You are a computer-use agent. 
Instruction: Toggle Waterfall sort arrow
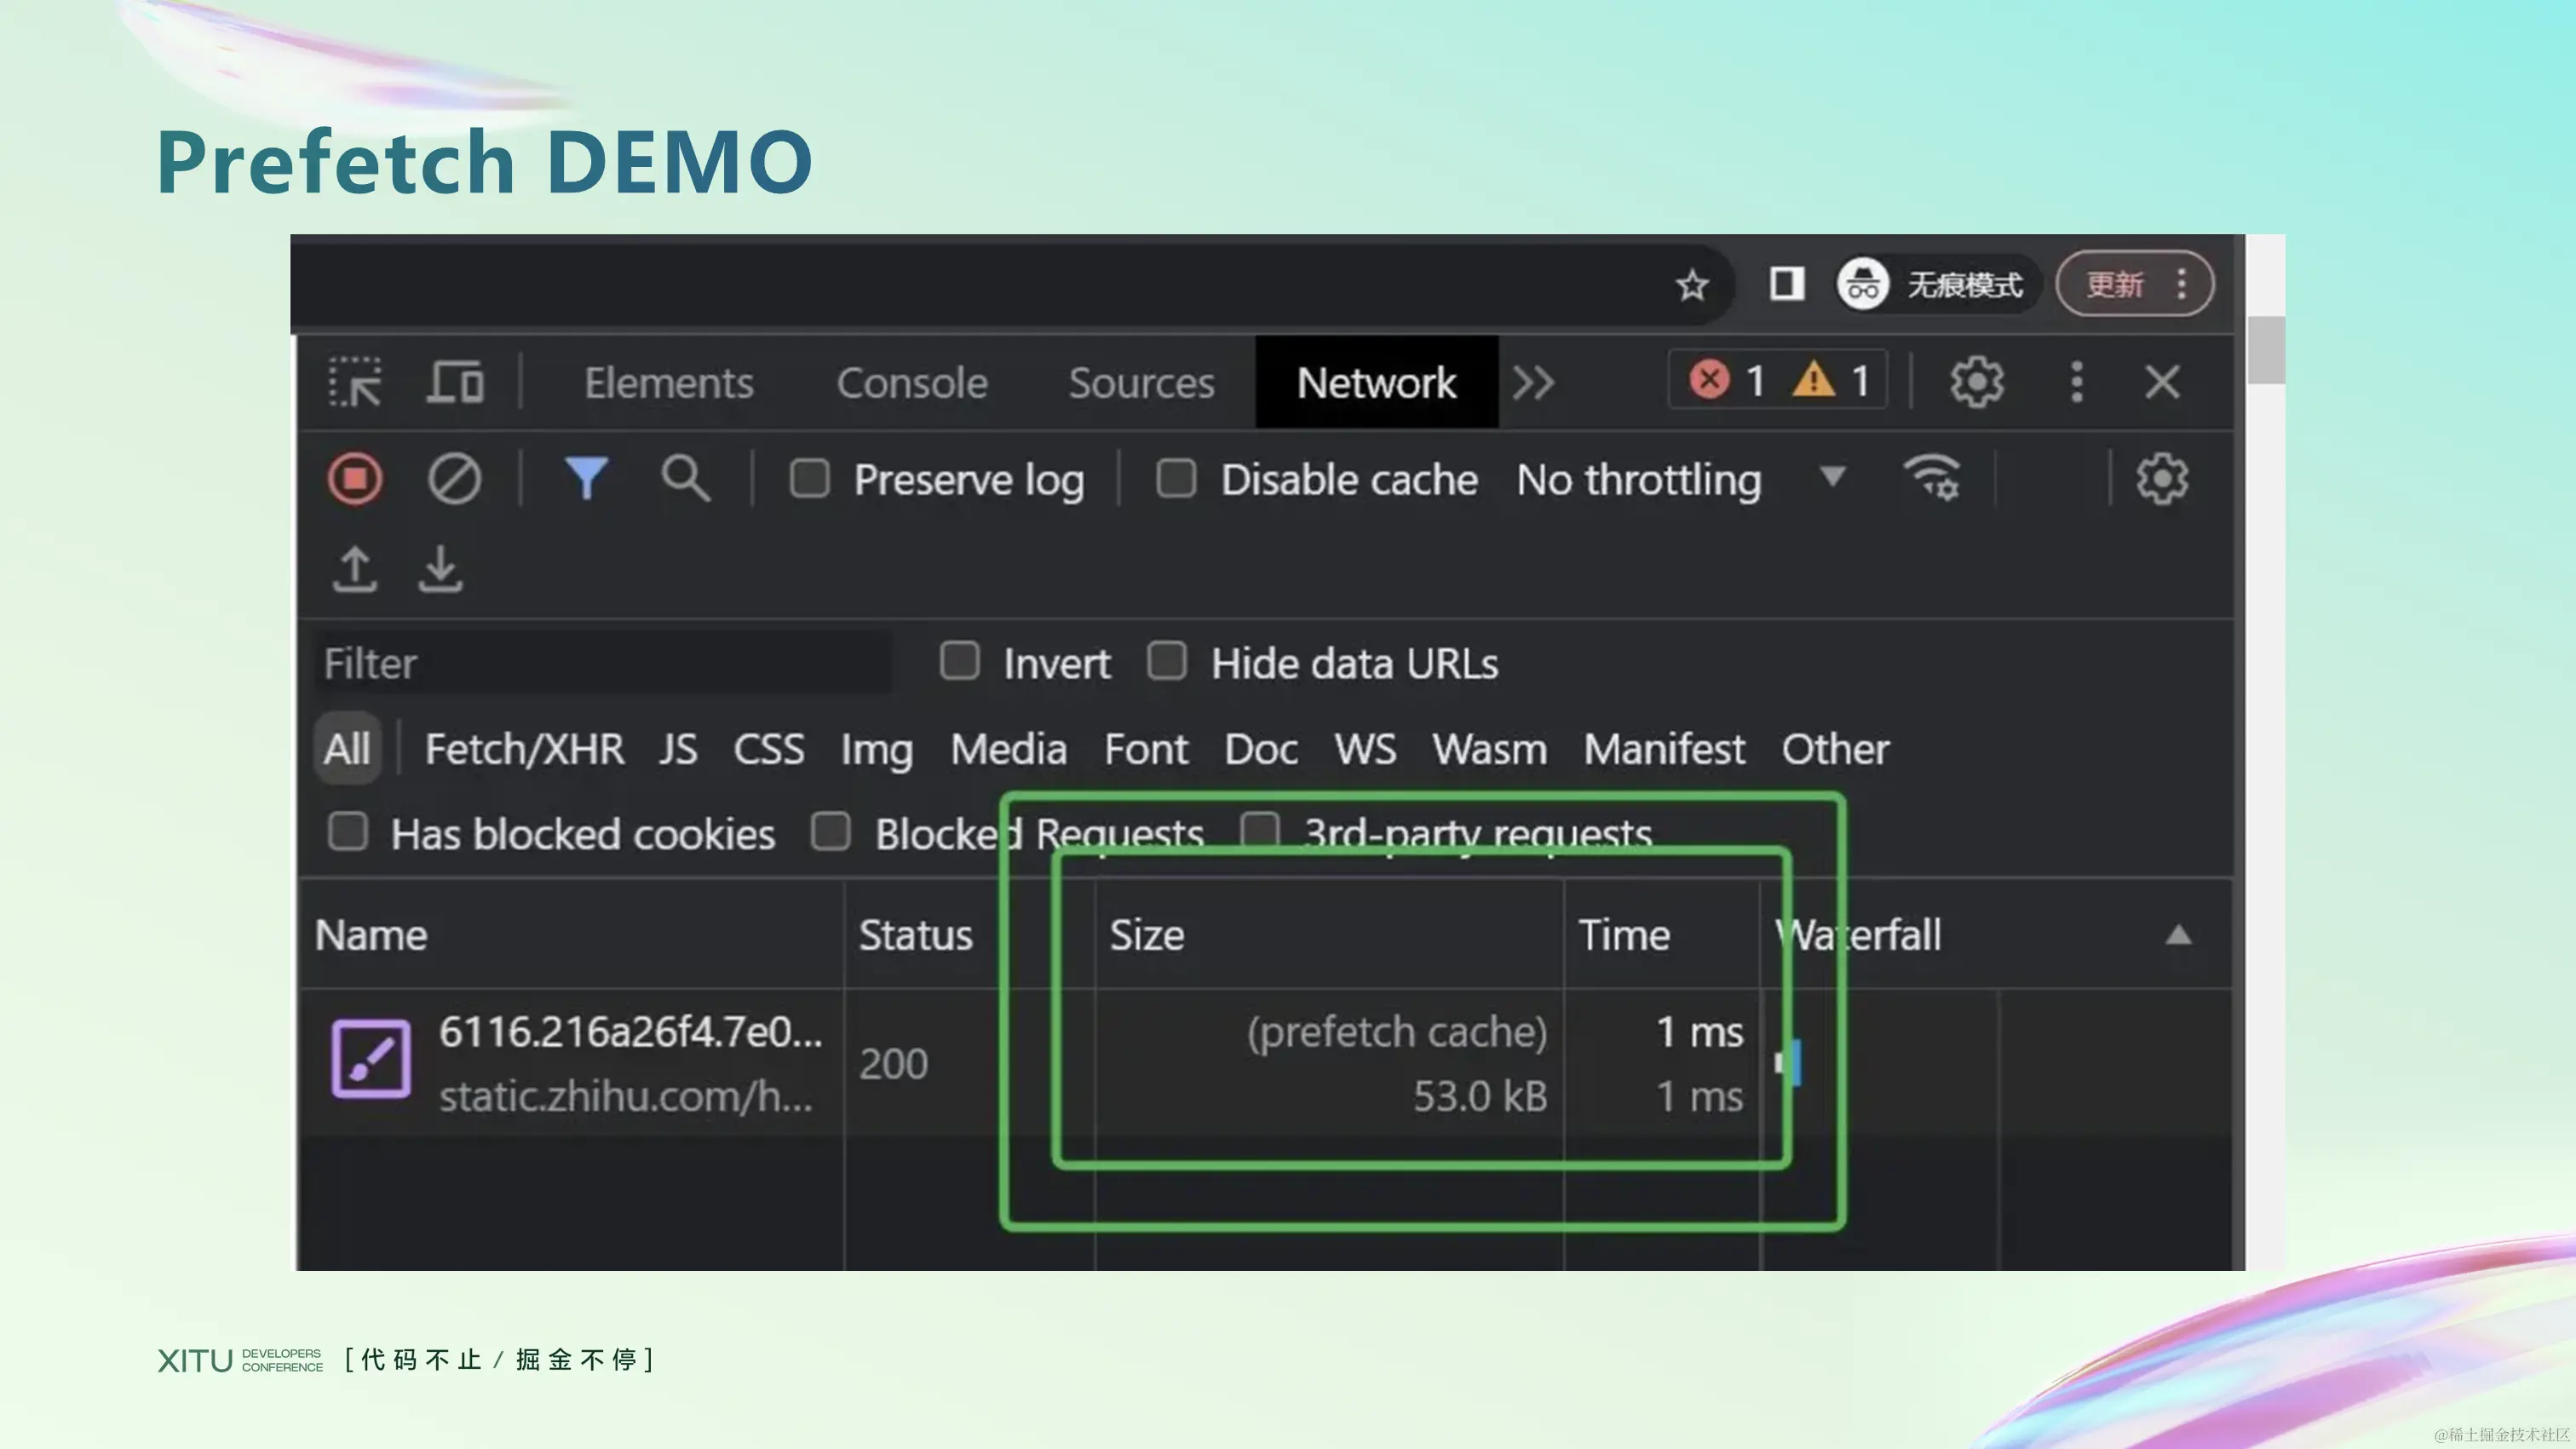pos(2179,935)
